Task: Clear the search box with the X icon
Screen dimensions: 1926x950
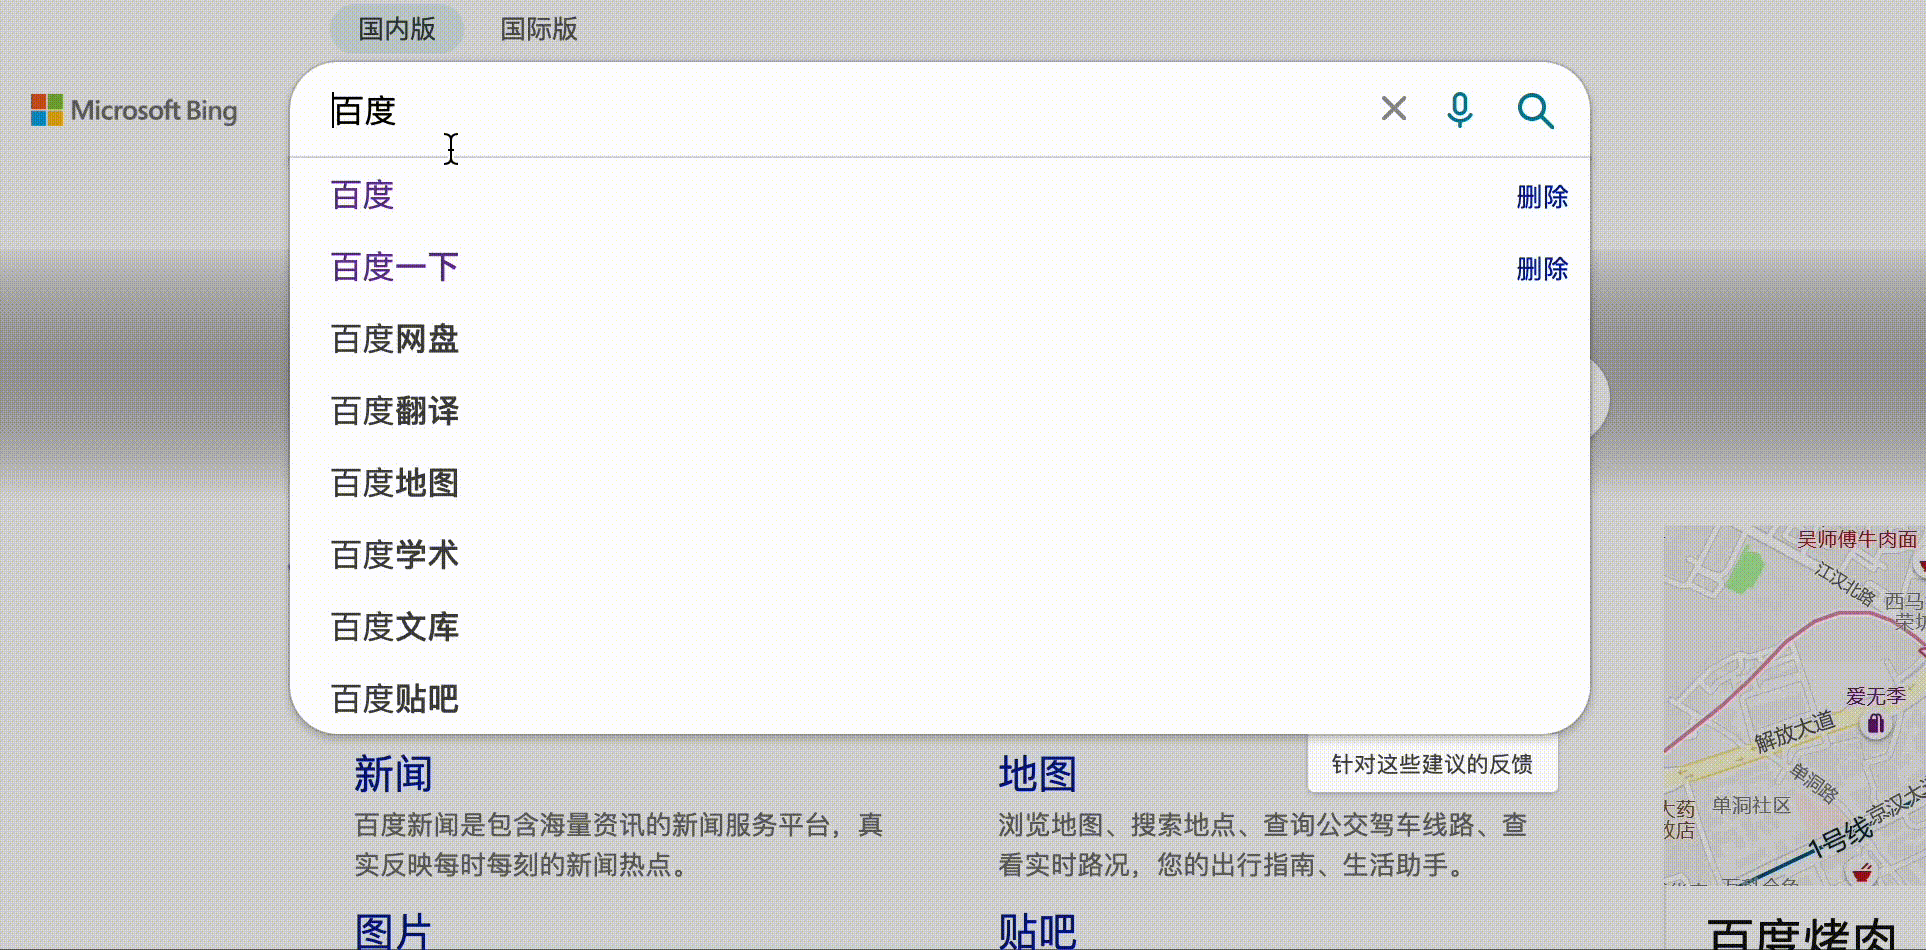Action: pos(1393,109)
